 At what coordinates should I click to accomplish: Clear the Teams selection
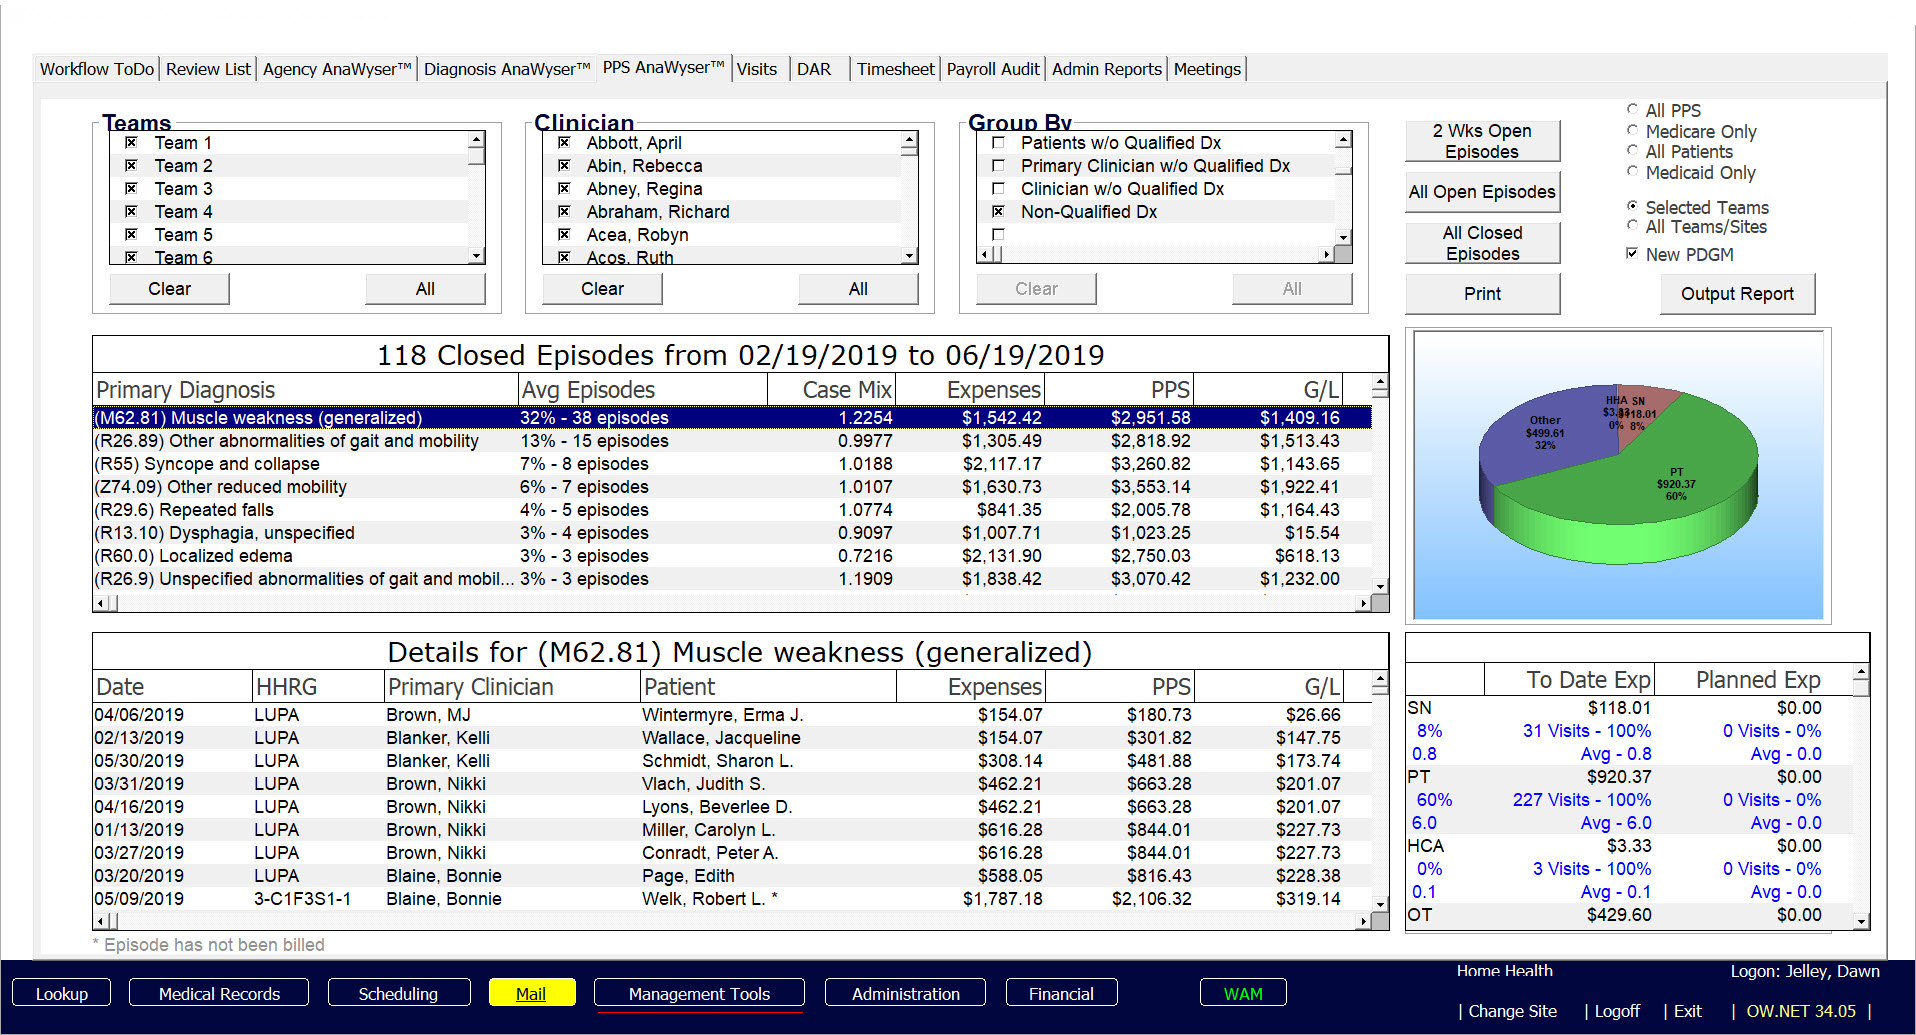click(x=169, y=289)
